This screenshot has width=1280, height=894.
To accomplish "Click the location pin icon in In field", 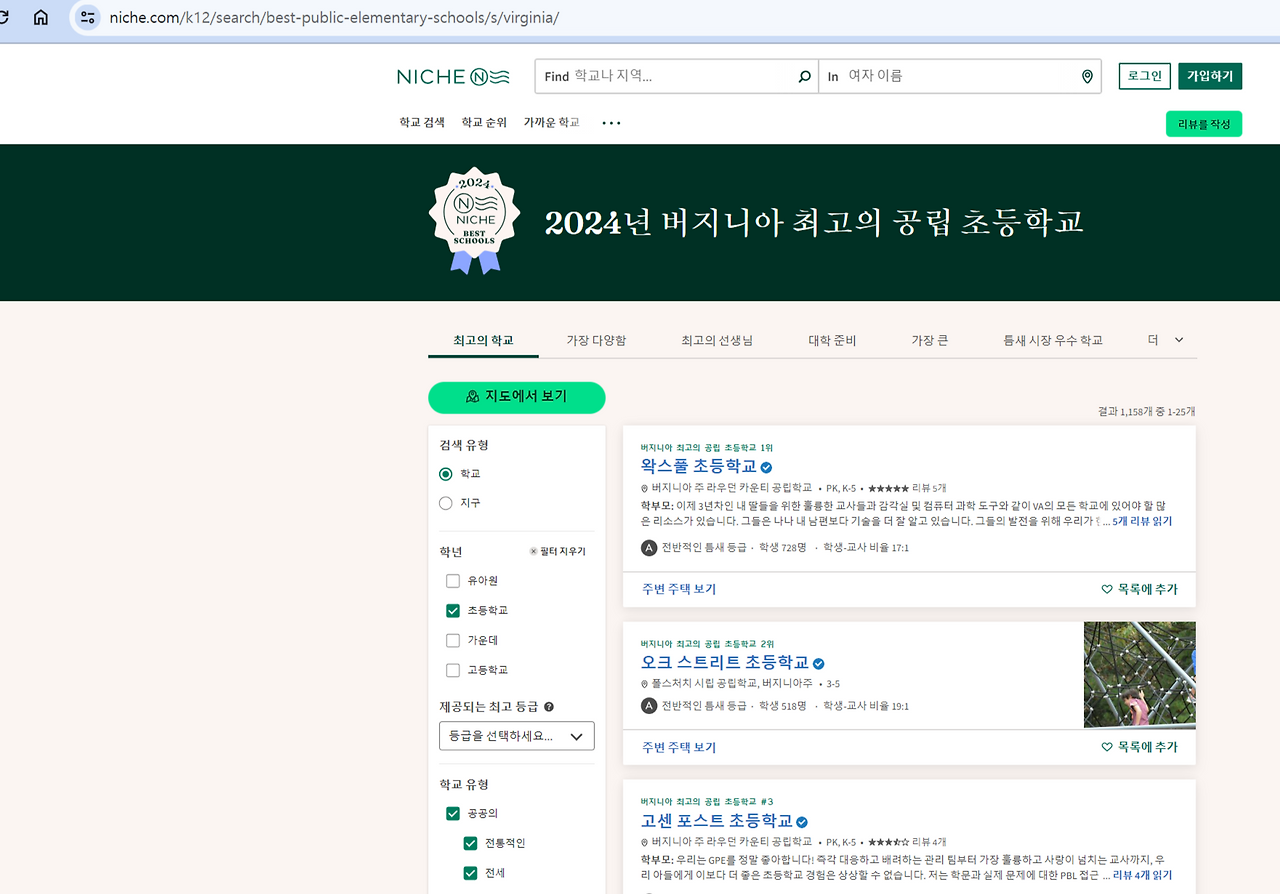I will tap(1087, 76).
